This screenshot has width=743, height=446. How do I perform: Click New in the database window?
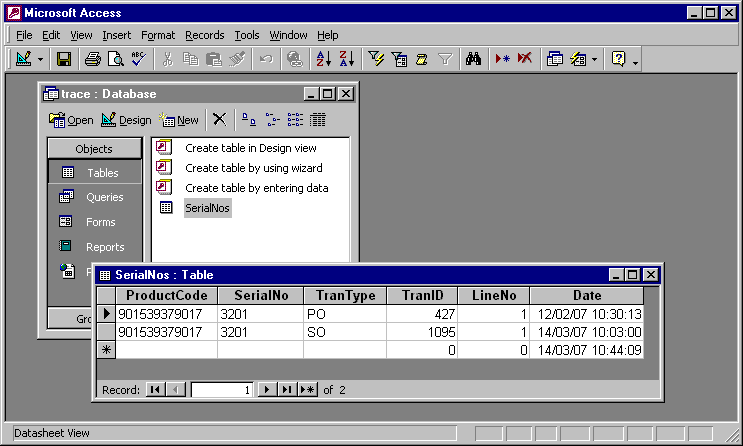pos(179,120)
